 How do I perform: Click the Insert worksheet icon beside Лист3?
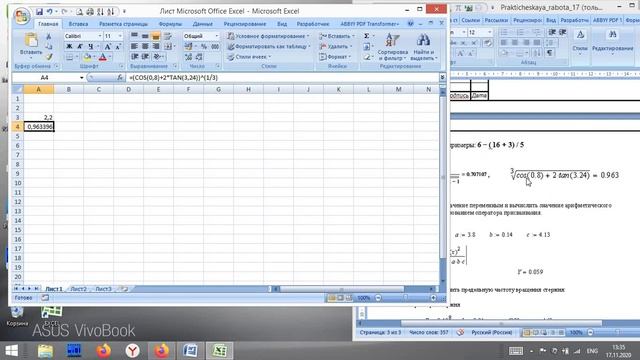pos(124,289)
